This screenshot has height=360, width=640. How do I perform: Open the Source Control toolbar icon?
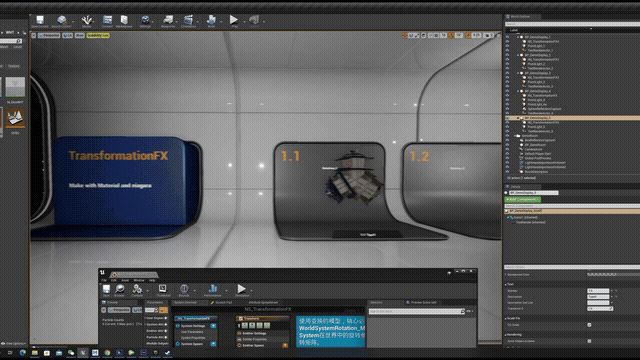pos(62,21)
